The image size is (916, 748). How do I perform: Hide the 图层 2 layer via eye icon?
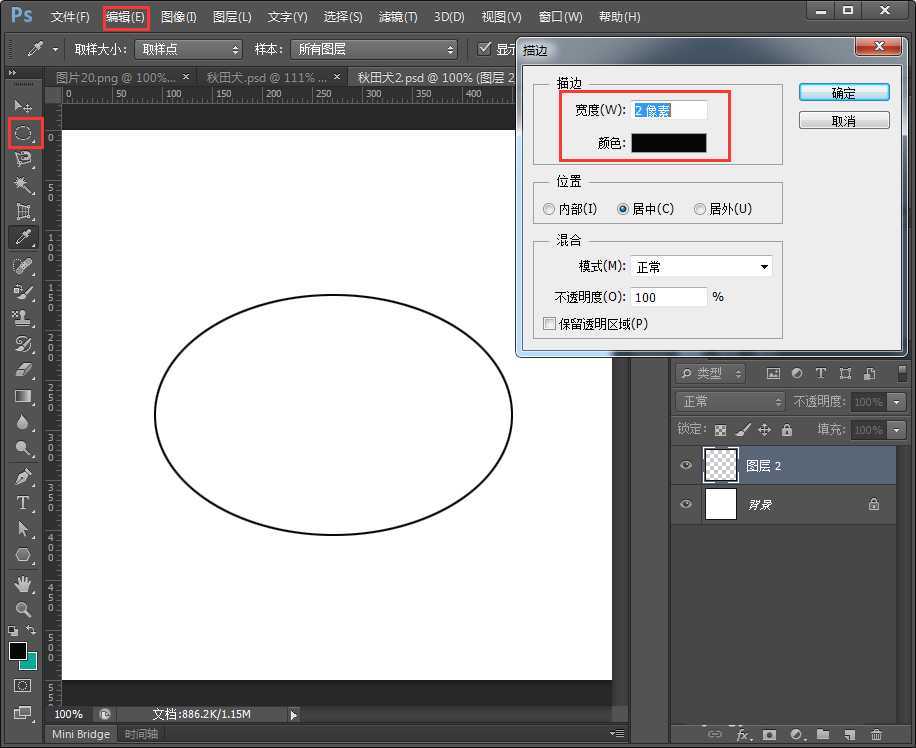pos(686,466)
